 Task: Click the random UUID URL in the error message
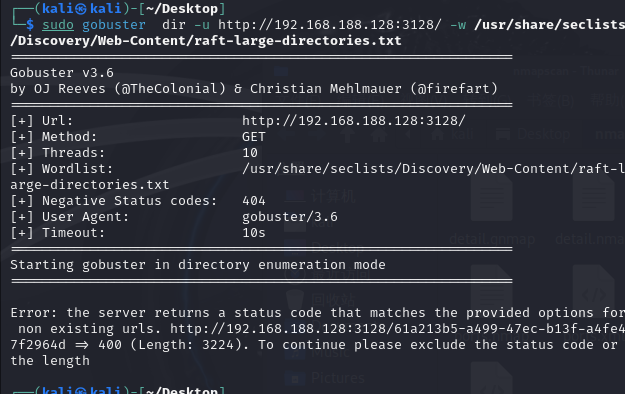pos(397,329)
